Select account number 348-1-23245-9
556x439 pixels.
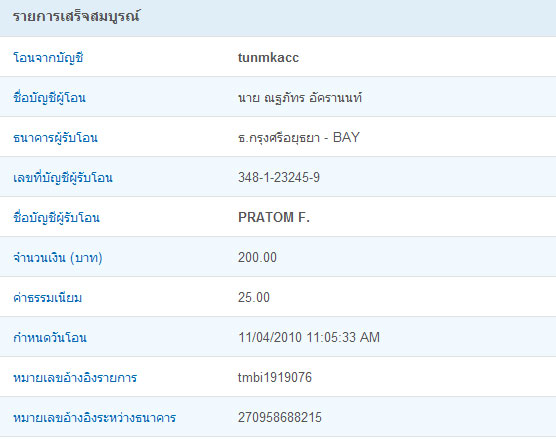tap(279, 177)
